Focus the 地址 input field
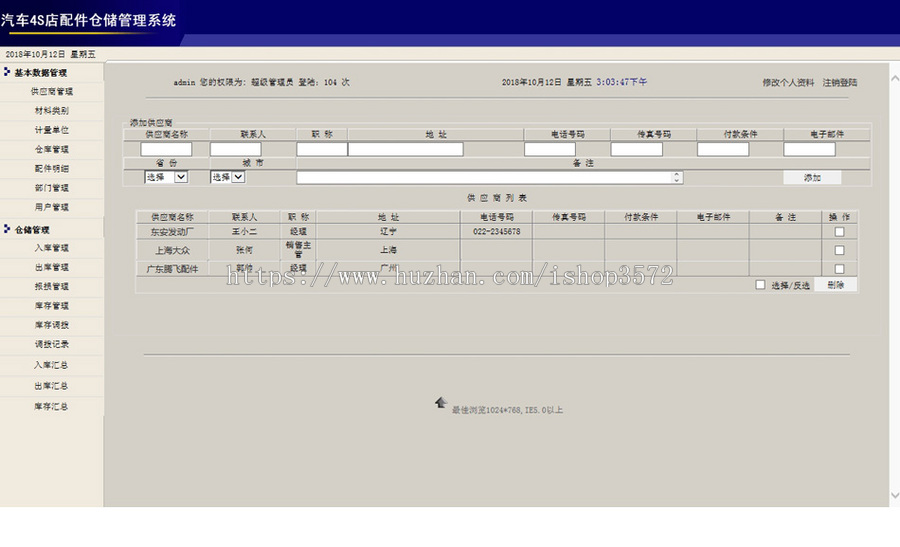This screenshot has height=547, width=900. (406, 149)
